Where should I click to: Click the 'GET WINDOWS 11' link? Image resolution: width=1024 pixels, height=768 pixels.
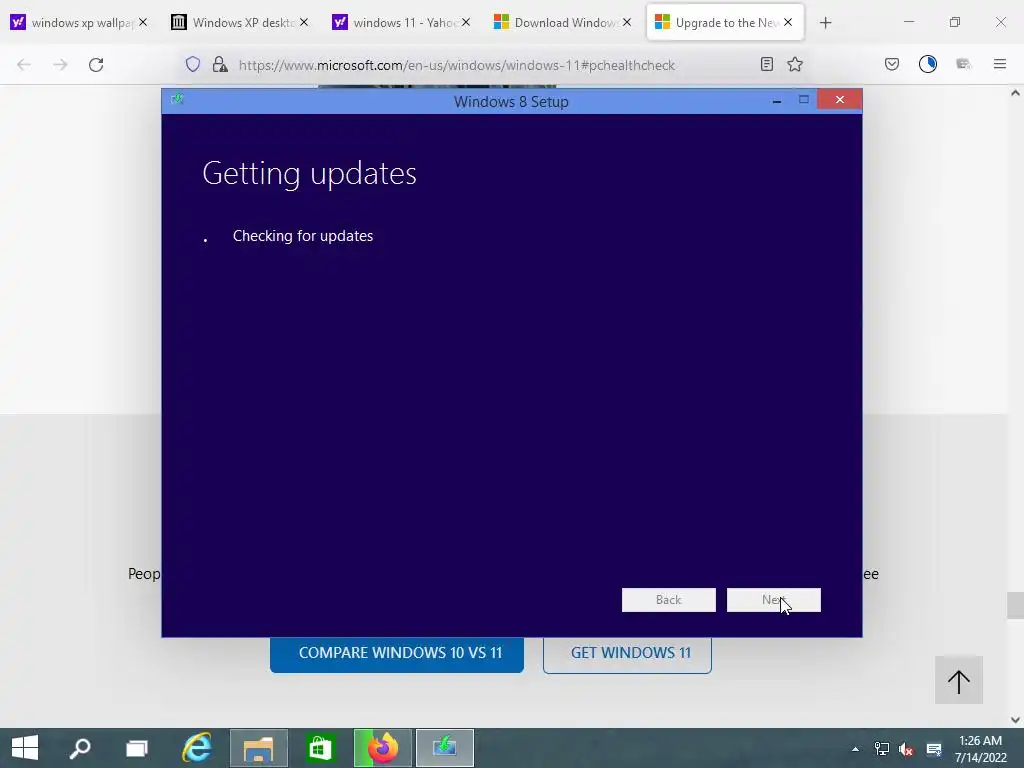pos(627,654)
